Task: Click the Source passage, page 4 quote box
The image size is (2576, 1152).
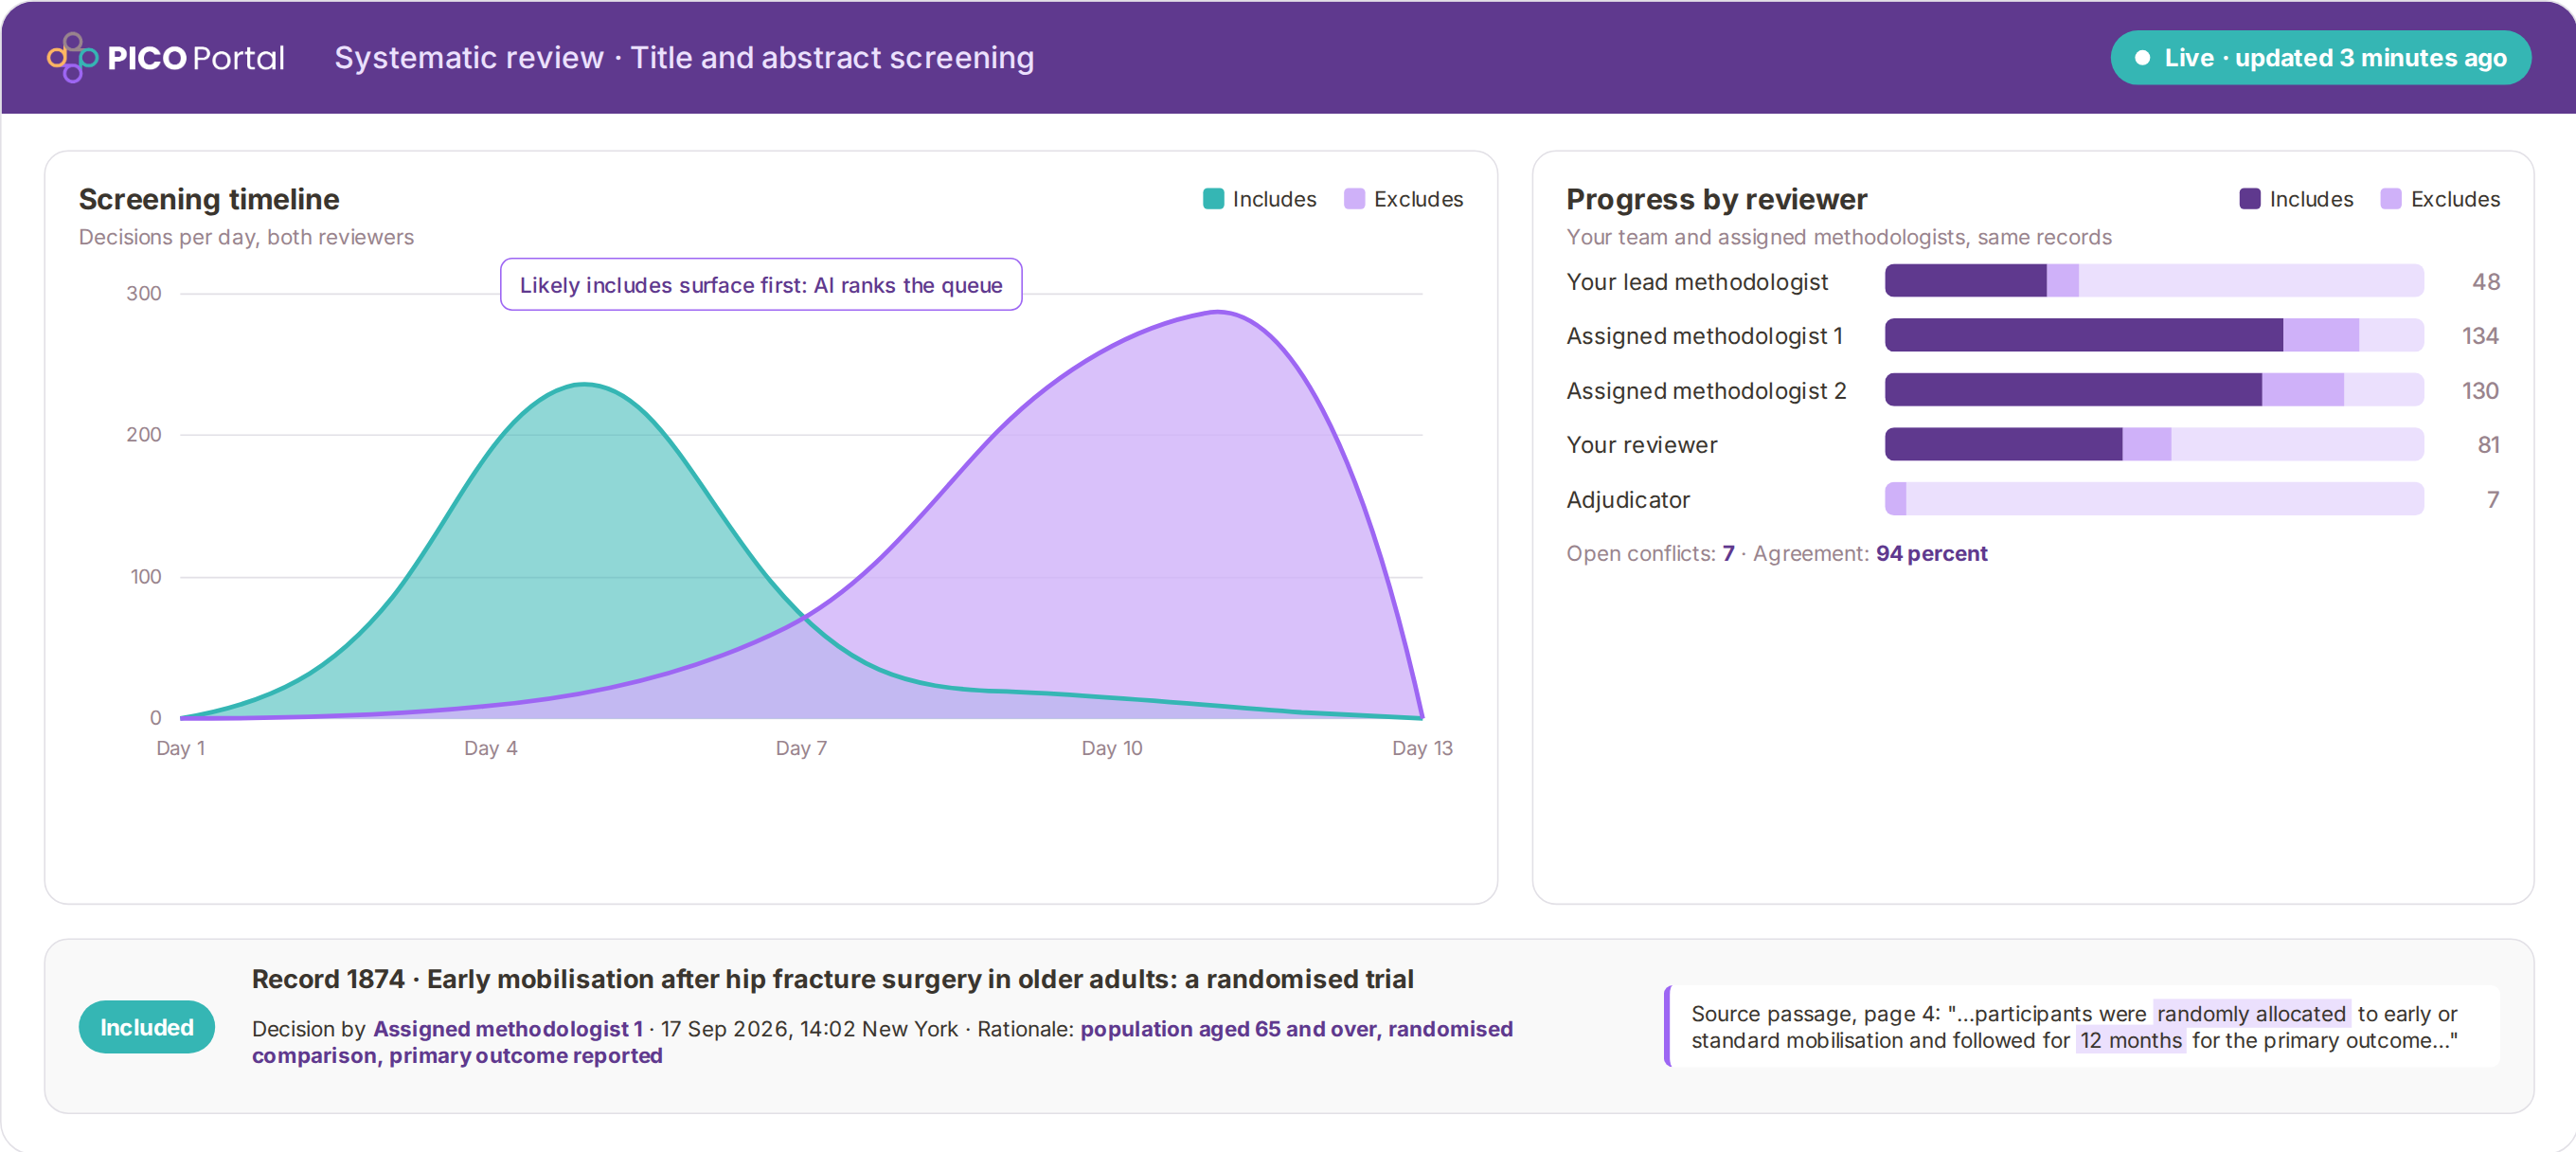Action: tap(2082, 1027)
